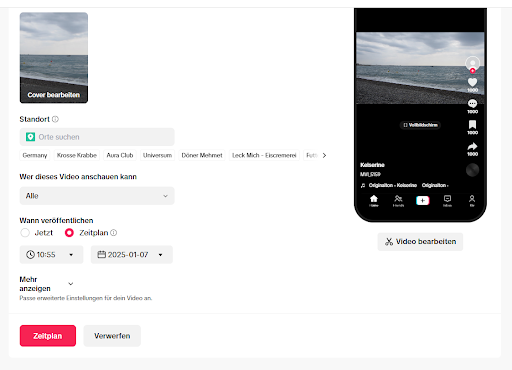Click the Vollbildschirm button in preview
Viewport: 512px width, 370px height.
click(420, 125)
